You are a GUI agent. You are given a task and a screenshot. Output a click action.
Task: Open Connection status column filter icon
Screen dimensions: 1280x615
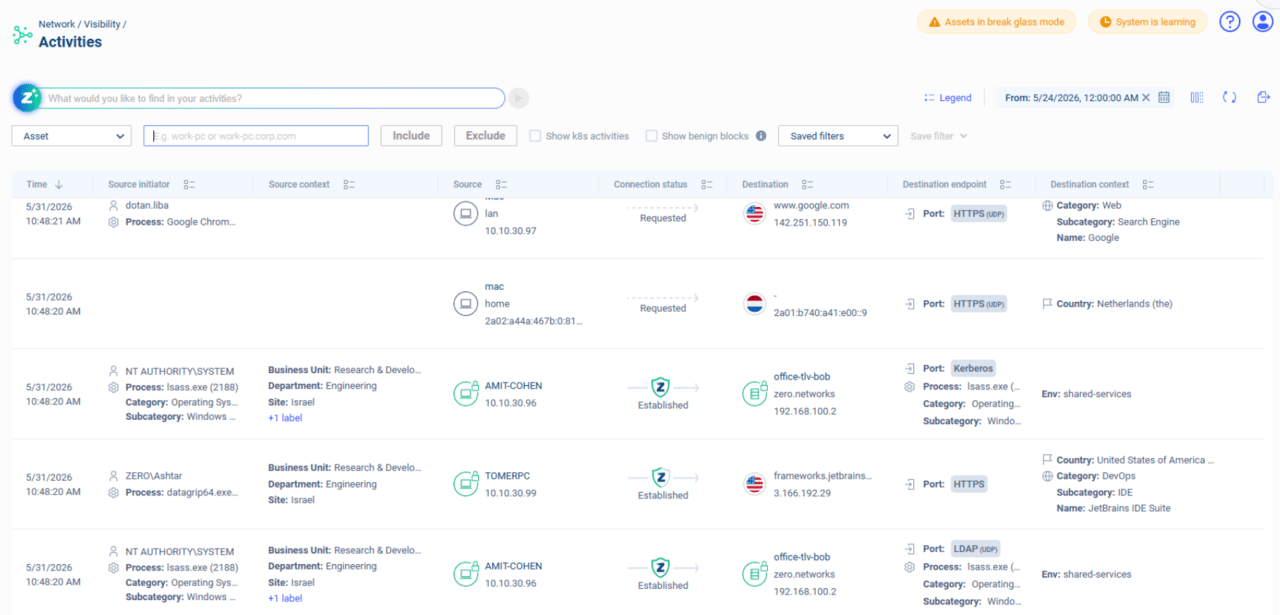pyautogui.click(x=707, y=185)
